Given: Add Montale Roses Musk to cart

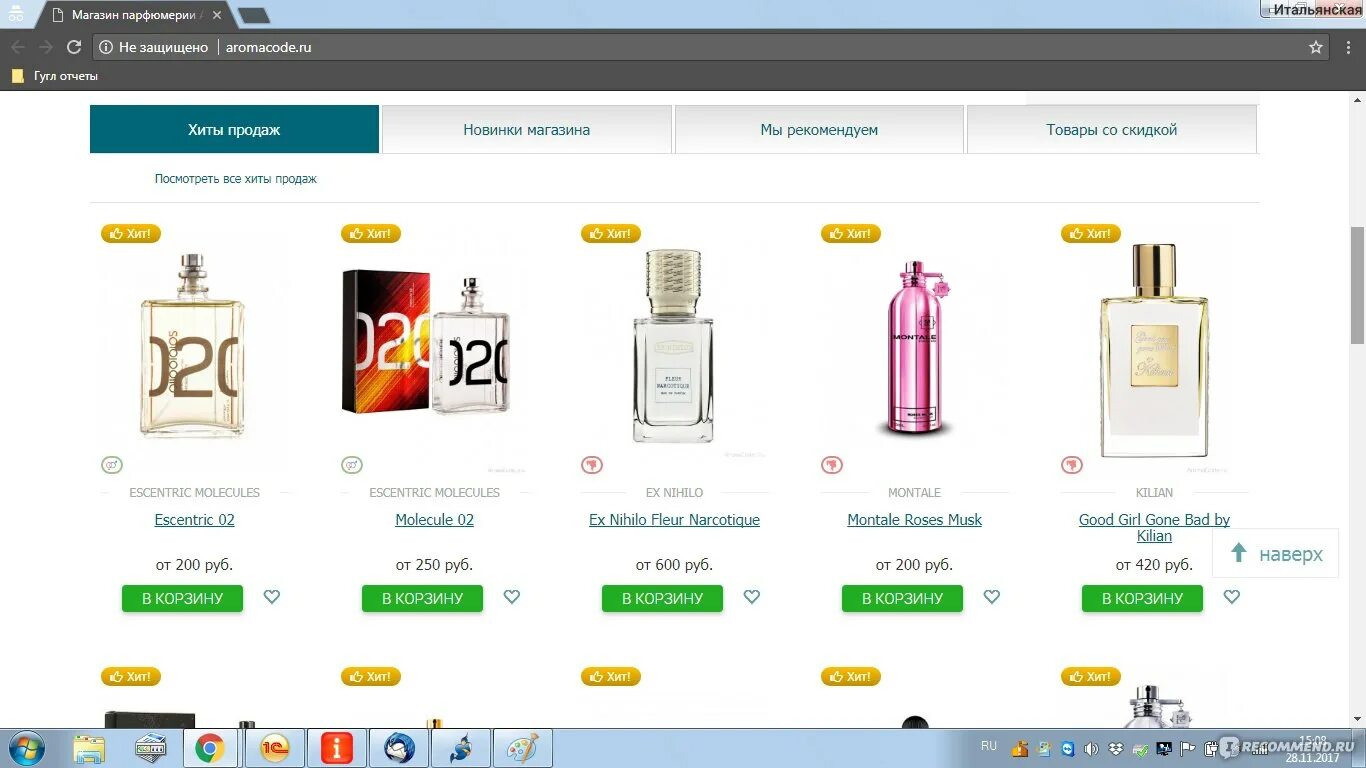Looking at the screenshot, I should point(902,598).
